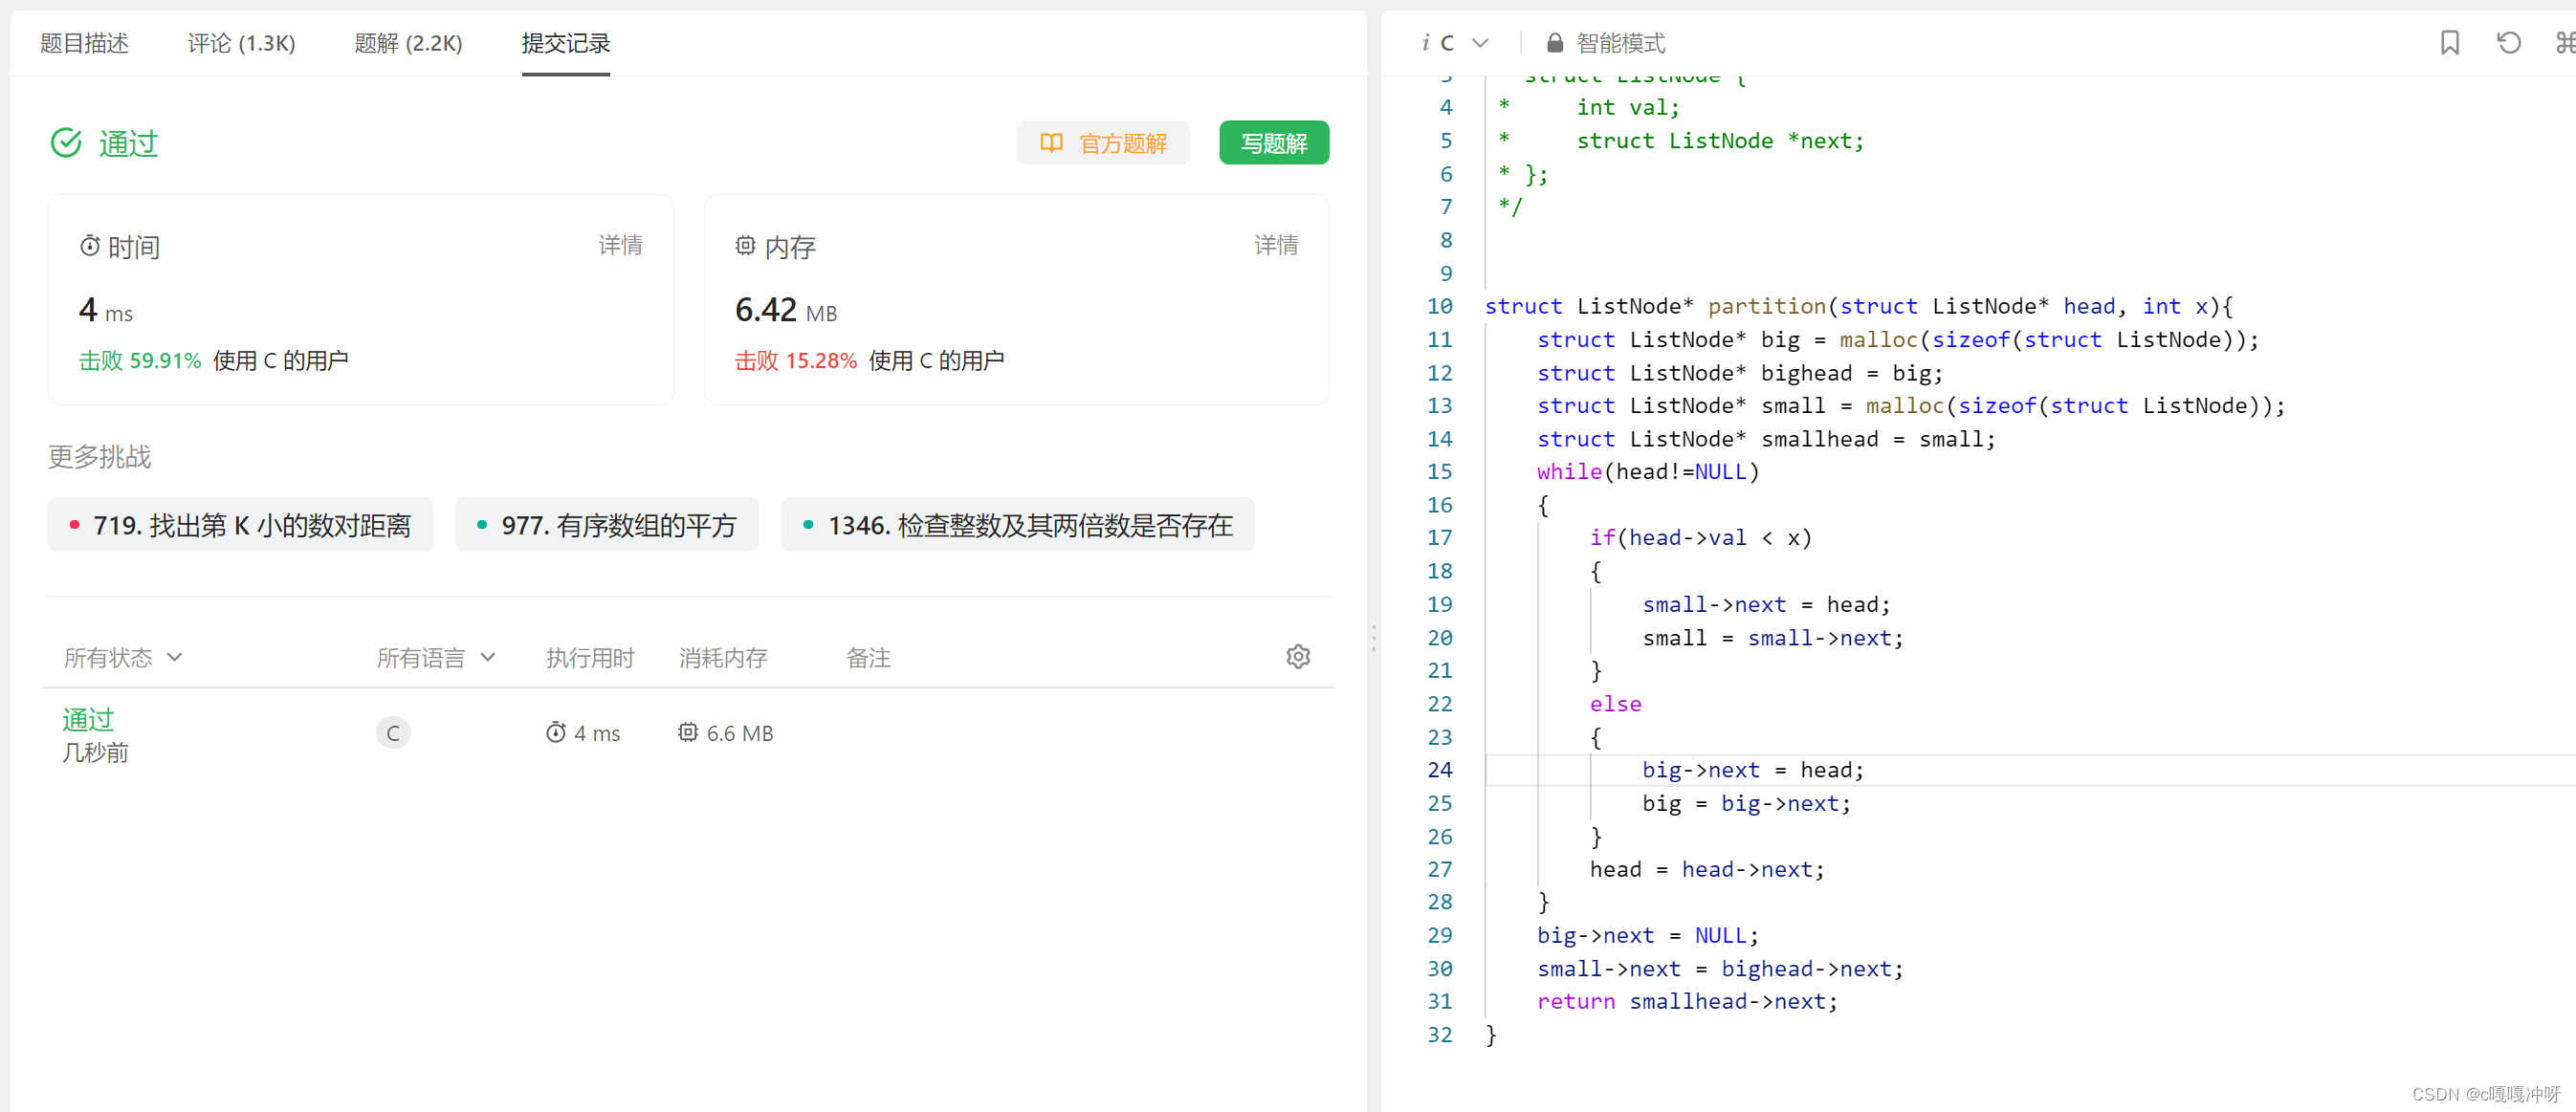Click line number 24 in editor gutter

(x=1439, y=770)
